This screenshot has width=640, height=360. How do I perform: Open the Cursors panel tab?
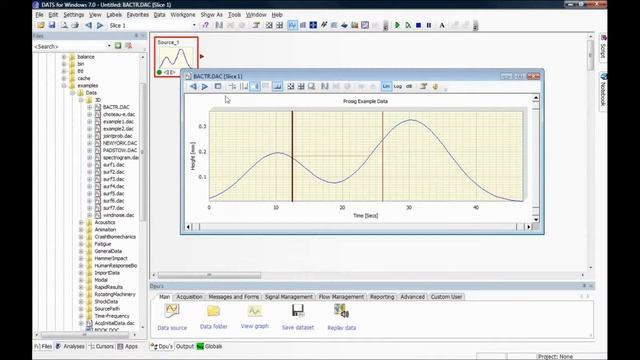coord(101,346)
